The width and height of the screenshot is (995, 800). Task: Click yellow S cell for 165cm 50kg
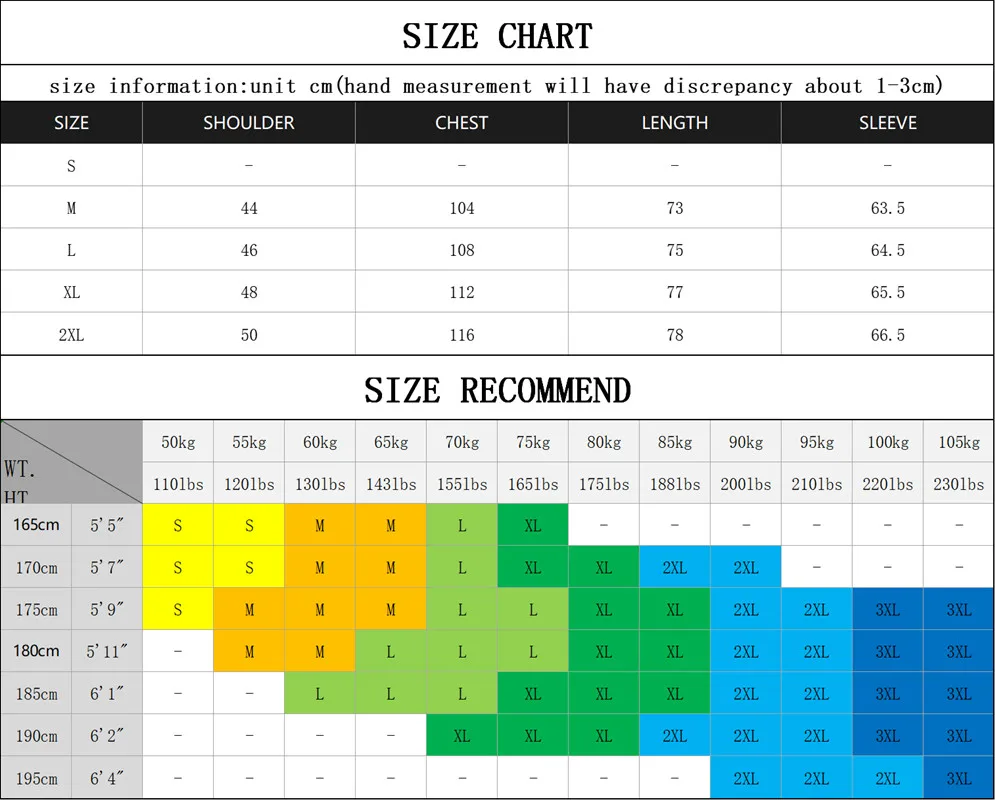coord(178,525)
